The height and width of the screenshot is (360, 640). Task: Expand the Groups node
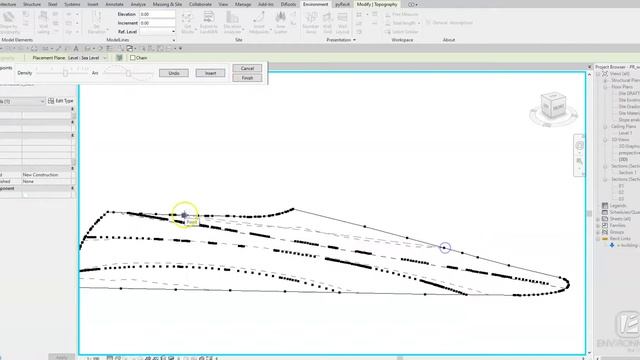[x=598, y=232]
